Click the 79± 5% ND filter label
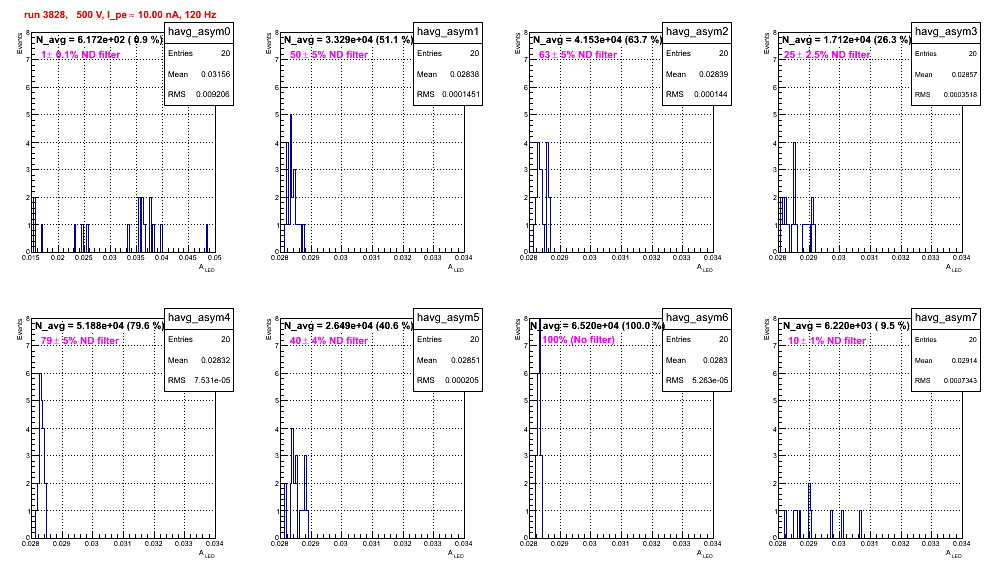The image size is (996, 572). point(80,341)
